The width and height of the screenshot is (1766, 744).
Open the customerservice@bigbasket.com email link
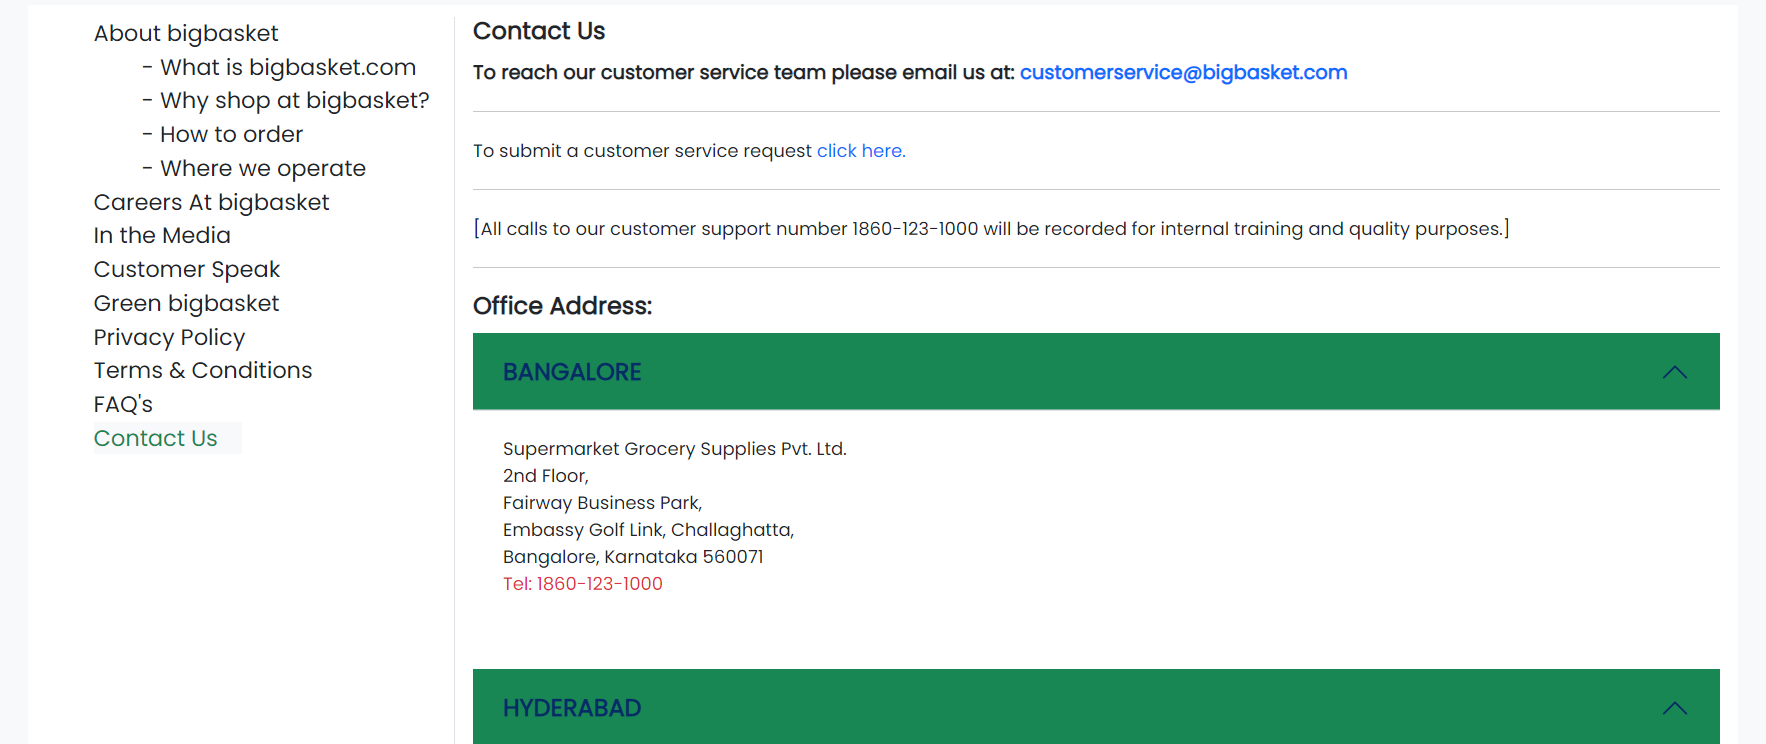(1183, 72)
